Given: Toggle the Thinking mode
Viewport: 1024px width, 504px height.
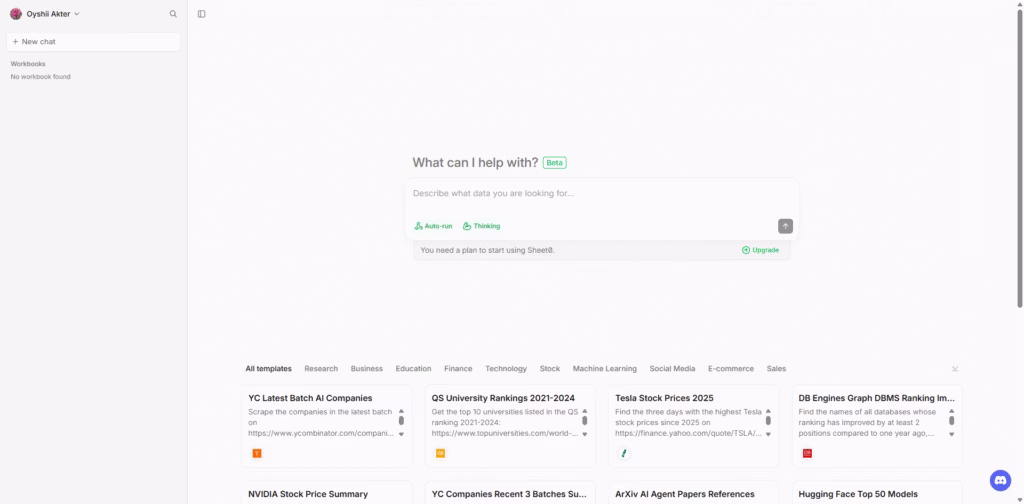Looking at the screenshot, I should pyautogui.click(x=482, y=226).
